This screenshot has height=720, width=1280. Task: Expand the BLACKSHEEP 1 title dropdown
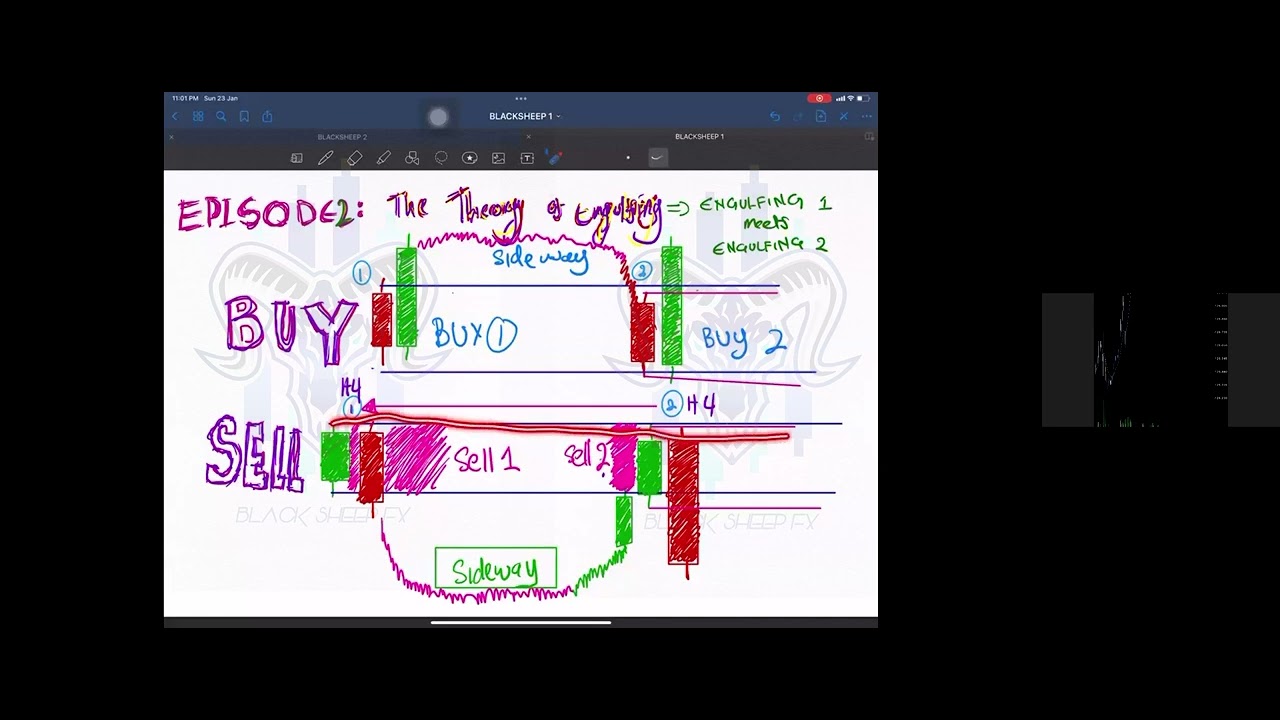pos(524,117)
